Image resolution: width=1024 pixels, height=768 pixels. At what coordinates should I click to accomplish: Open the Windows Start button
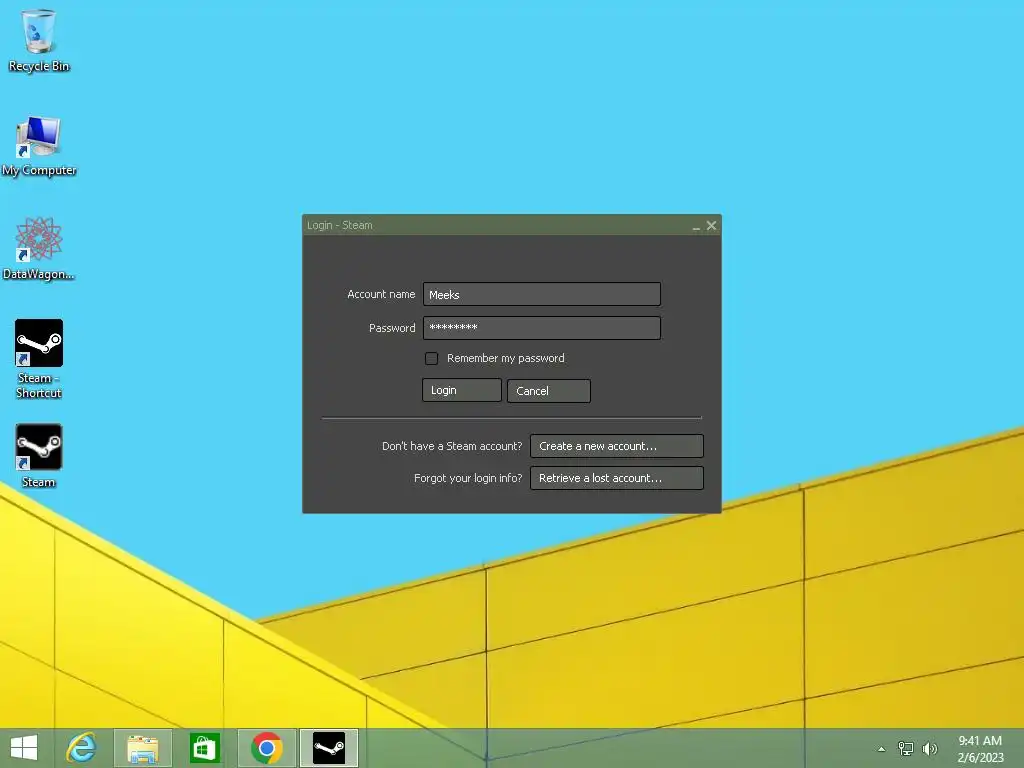pyautogui.click(x=24, y=748)
